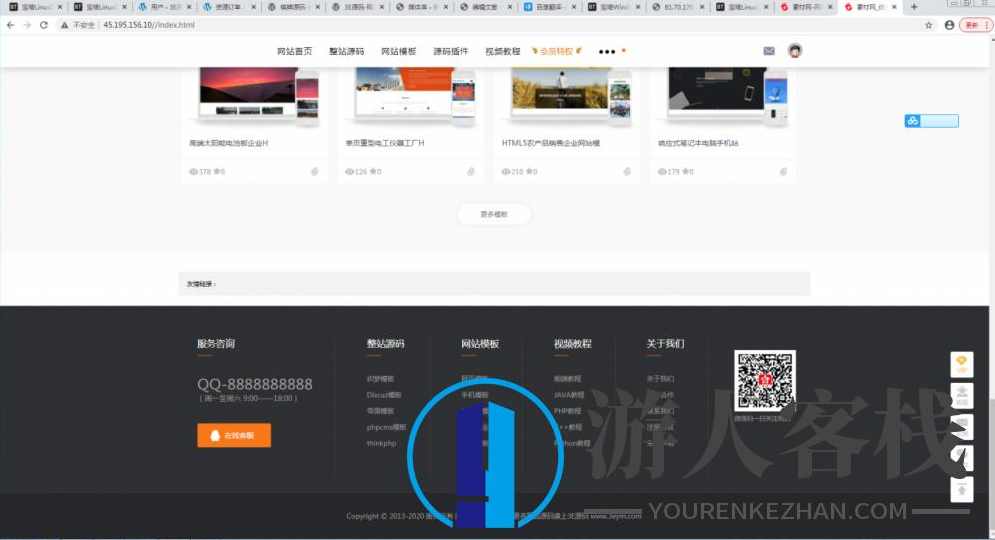The height and width of the screenshot is (540, 995).
Task: Open the mail messages icon in header
Action: point(769,51)
